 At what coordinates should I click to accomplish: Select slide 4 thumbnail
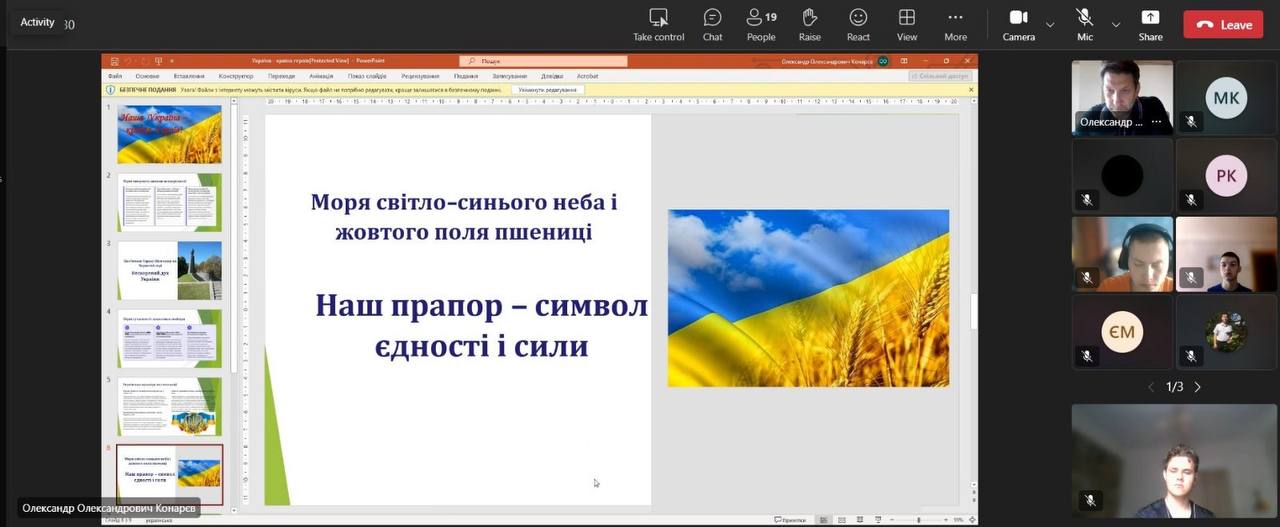coord(169,338)
